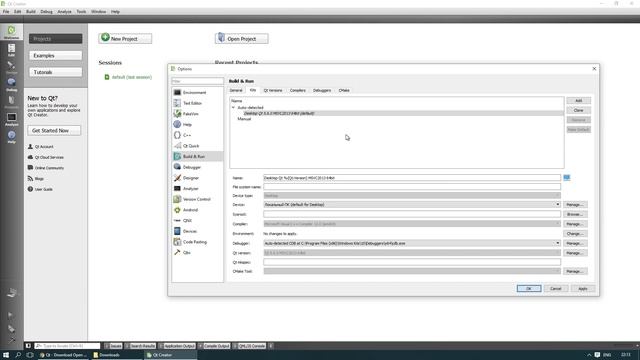Switch to Compilers tab

point(298,90)
